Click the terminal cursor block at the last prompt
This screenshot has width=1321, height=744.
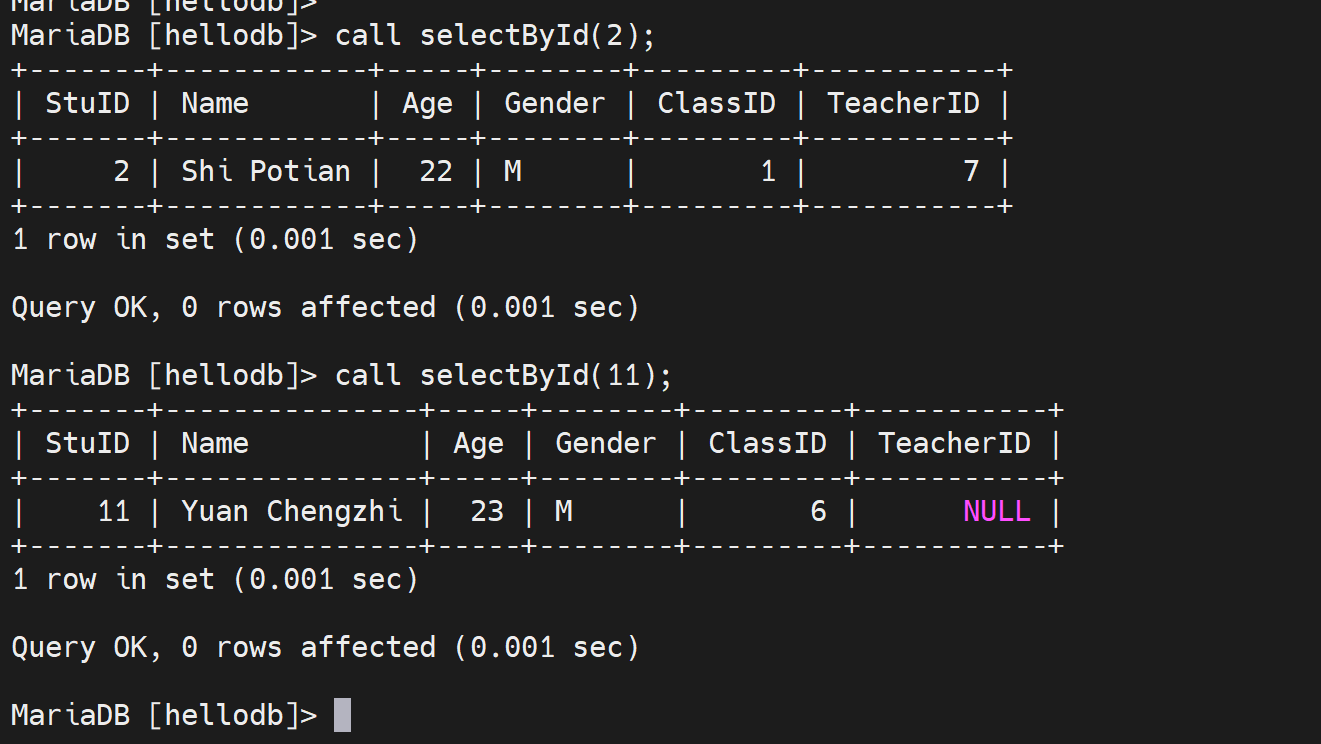[342, 715]
